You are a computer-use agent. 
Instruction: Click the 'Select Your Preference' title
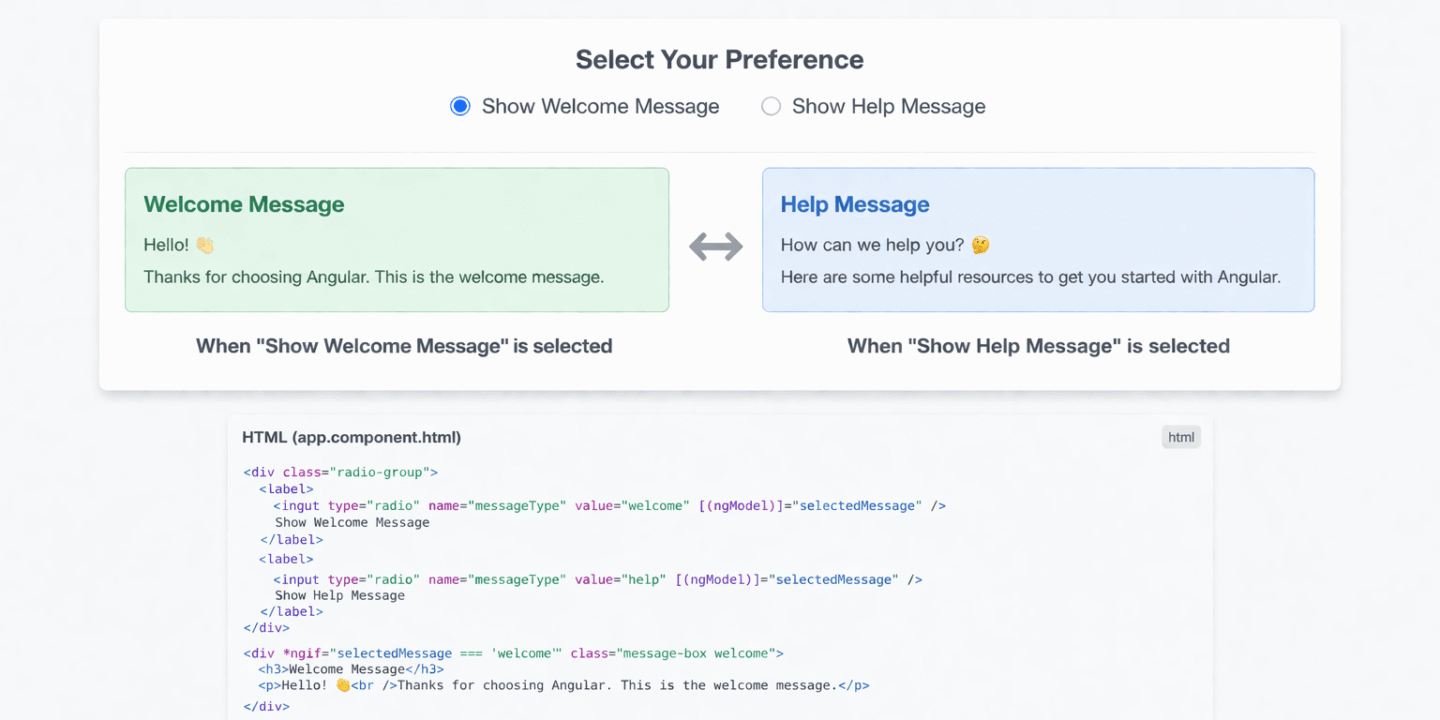tap(719, 59)
